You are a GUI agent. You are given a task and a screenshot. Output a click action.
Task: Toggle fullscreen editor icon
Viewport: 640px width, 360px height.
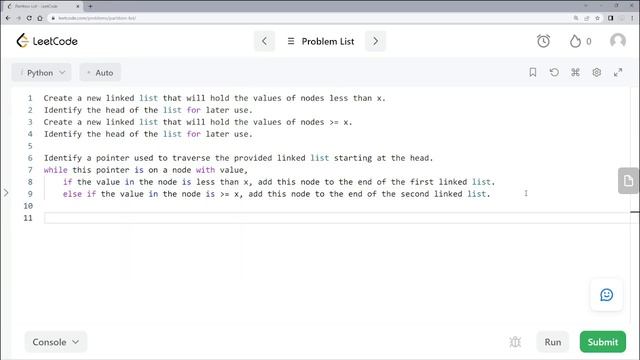coord(618,72)
